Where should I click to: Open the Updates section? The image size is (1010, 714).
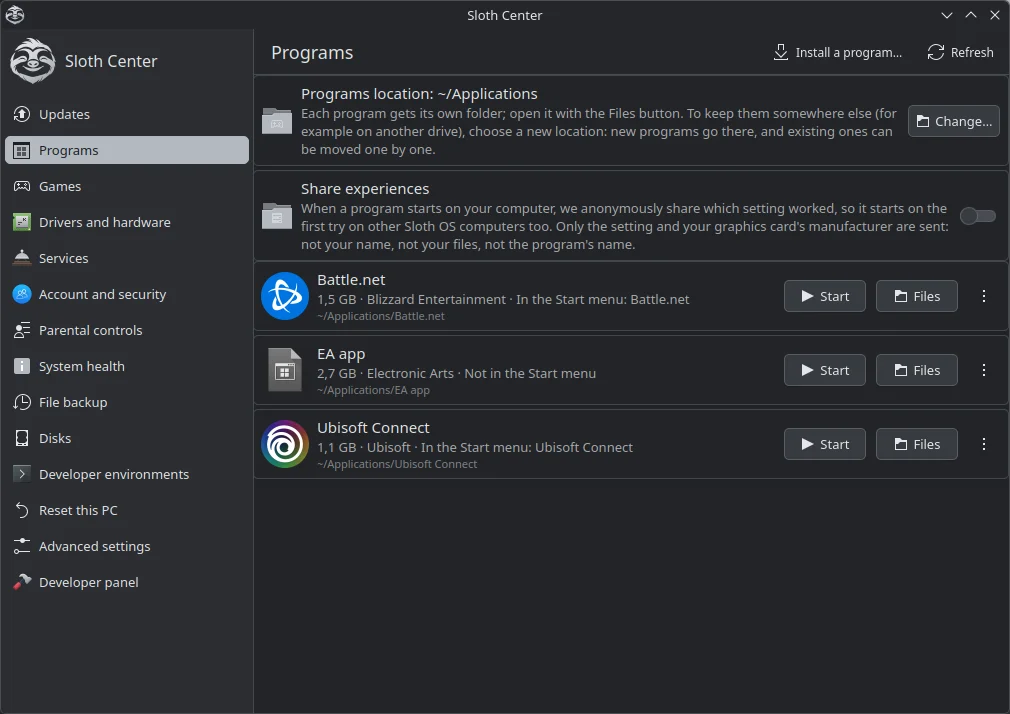point(127,114)
